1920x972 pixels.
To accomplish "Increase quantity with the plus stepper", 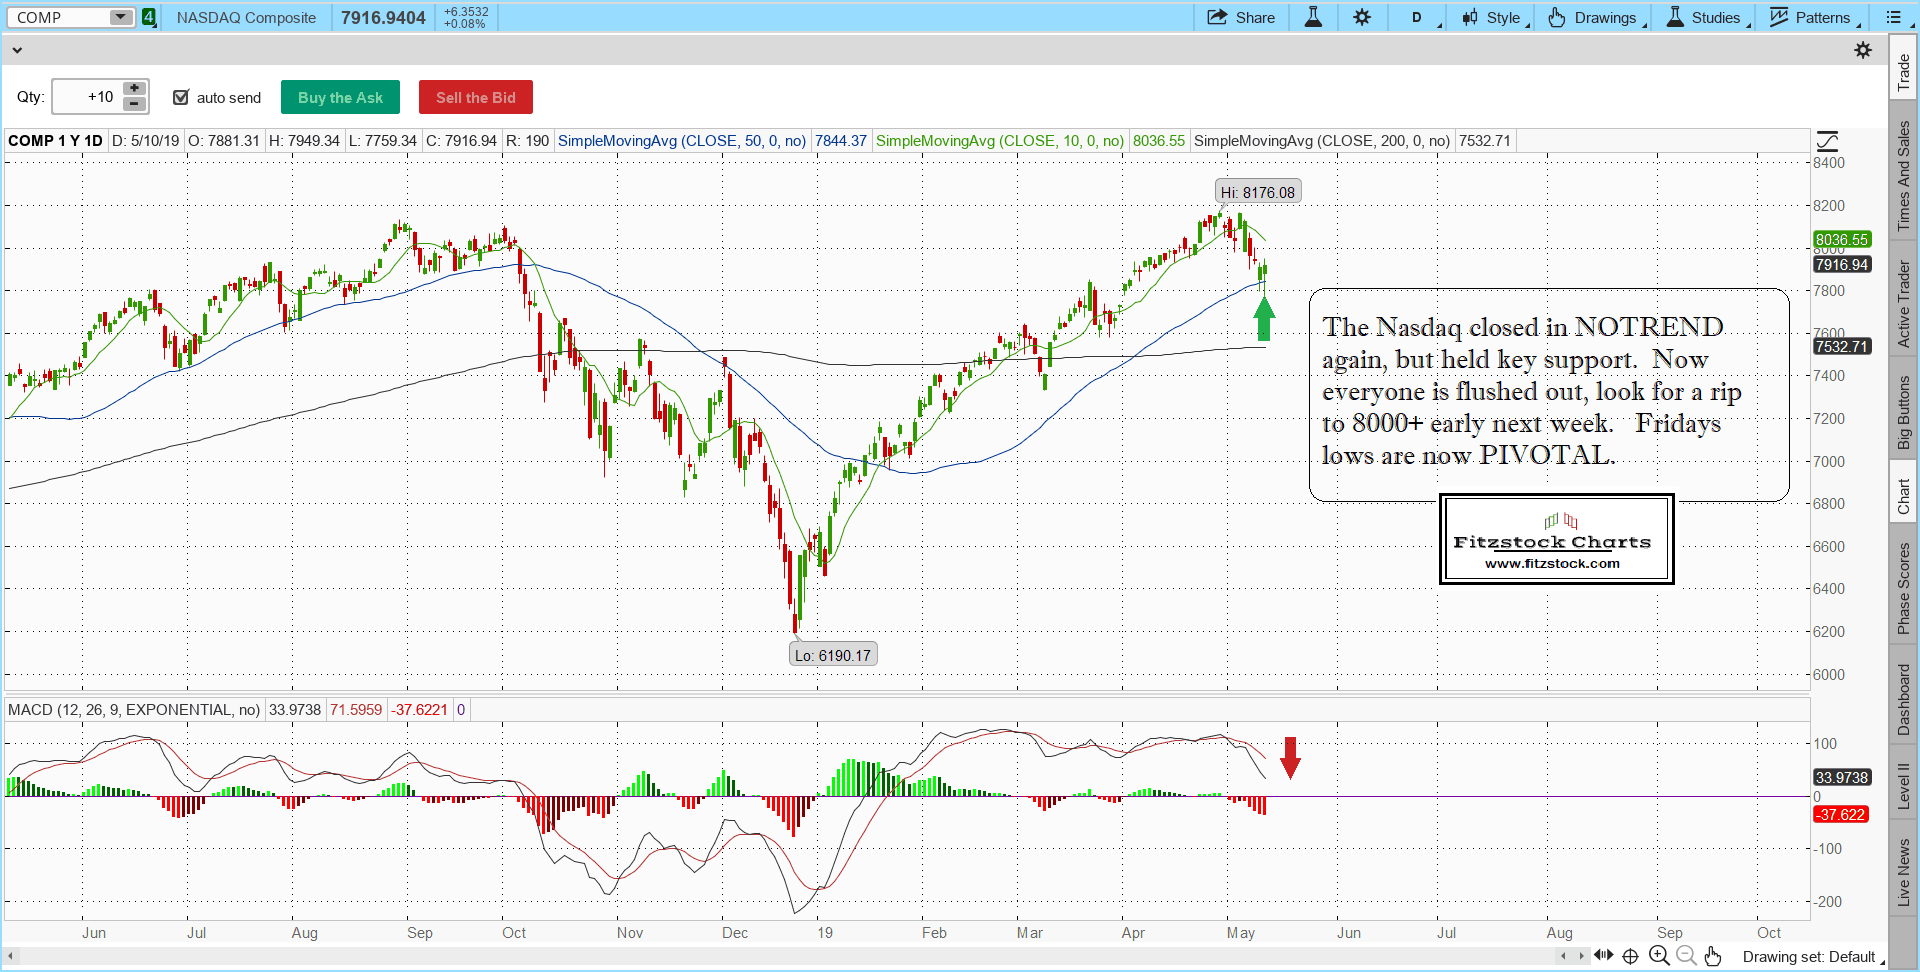I will click(135, 89).
